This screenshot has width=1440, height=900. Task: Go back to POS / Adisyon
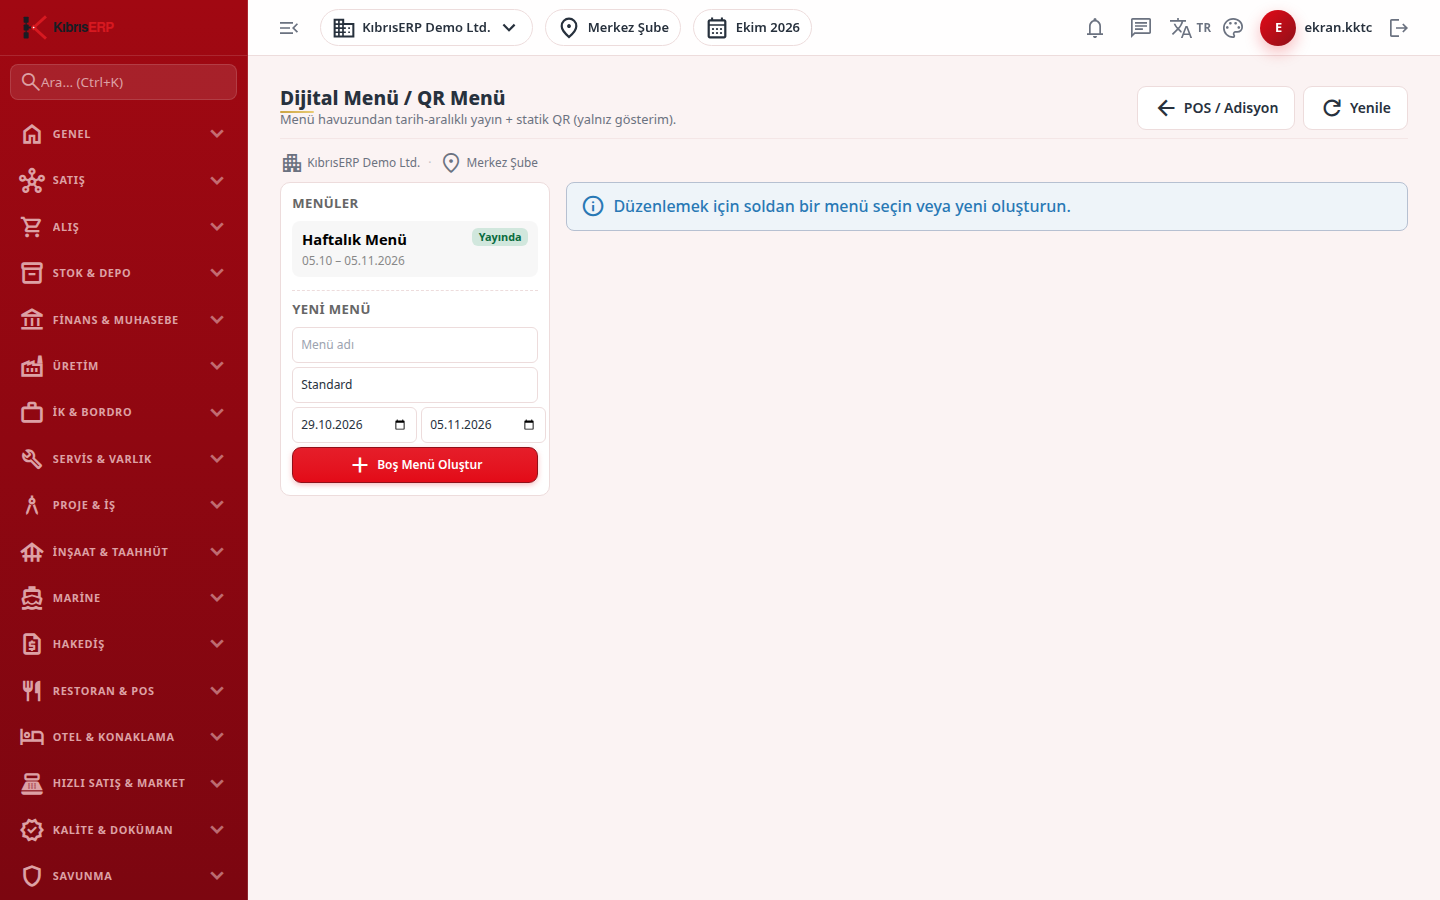pyautogui.click(x=1216, y=108)
